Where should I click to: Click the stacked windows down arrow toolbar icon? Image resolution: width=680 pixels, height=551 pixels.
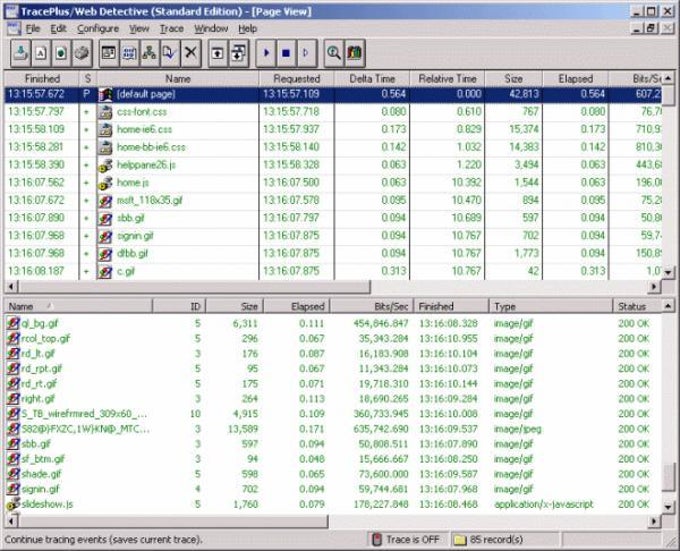point(239,53)
